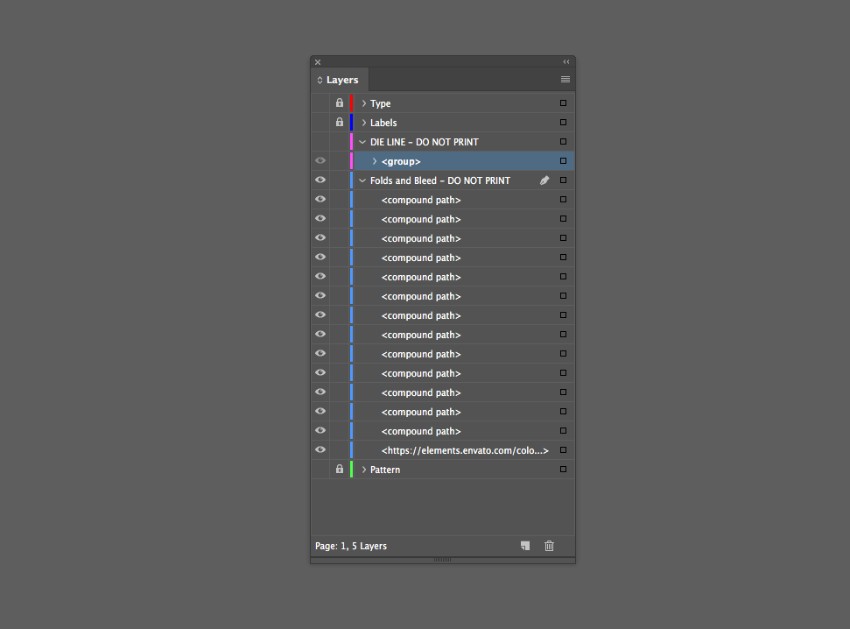850x629 pixels.
Task: Select the elements.envato.com link item
Action: 464,451
